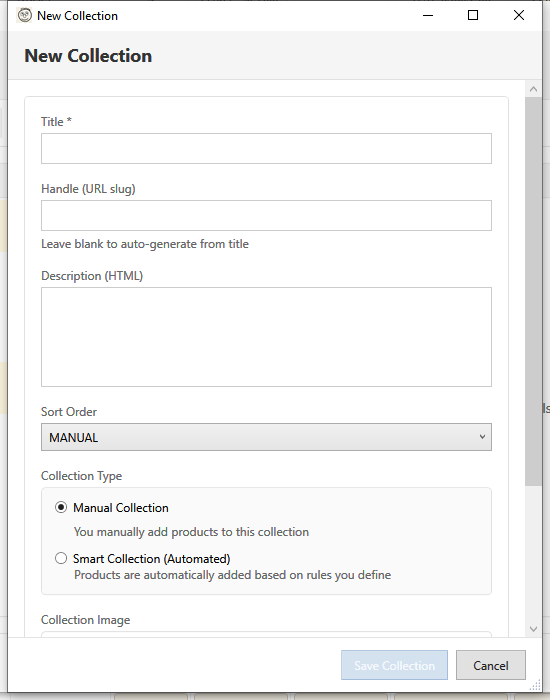Cancel the New Collection dialog

[491, 665]
